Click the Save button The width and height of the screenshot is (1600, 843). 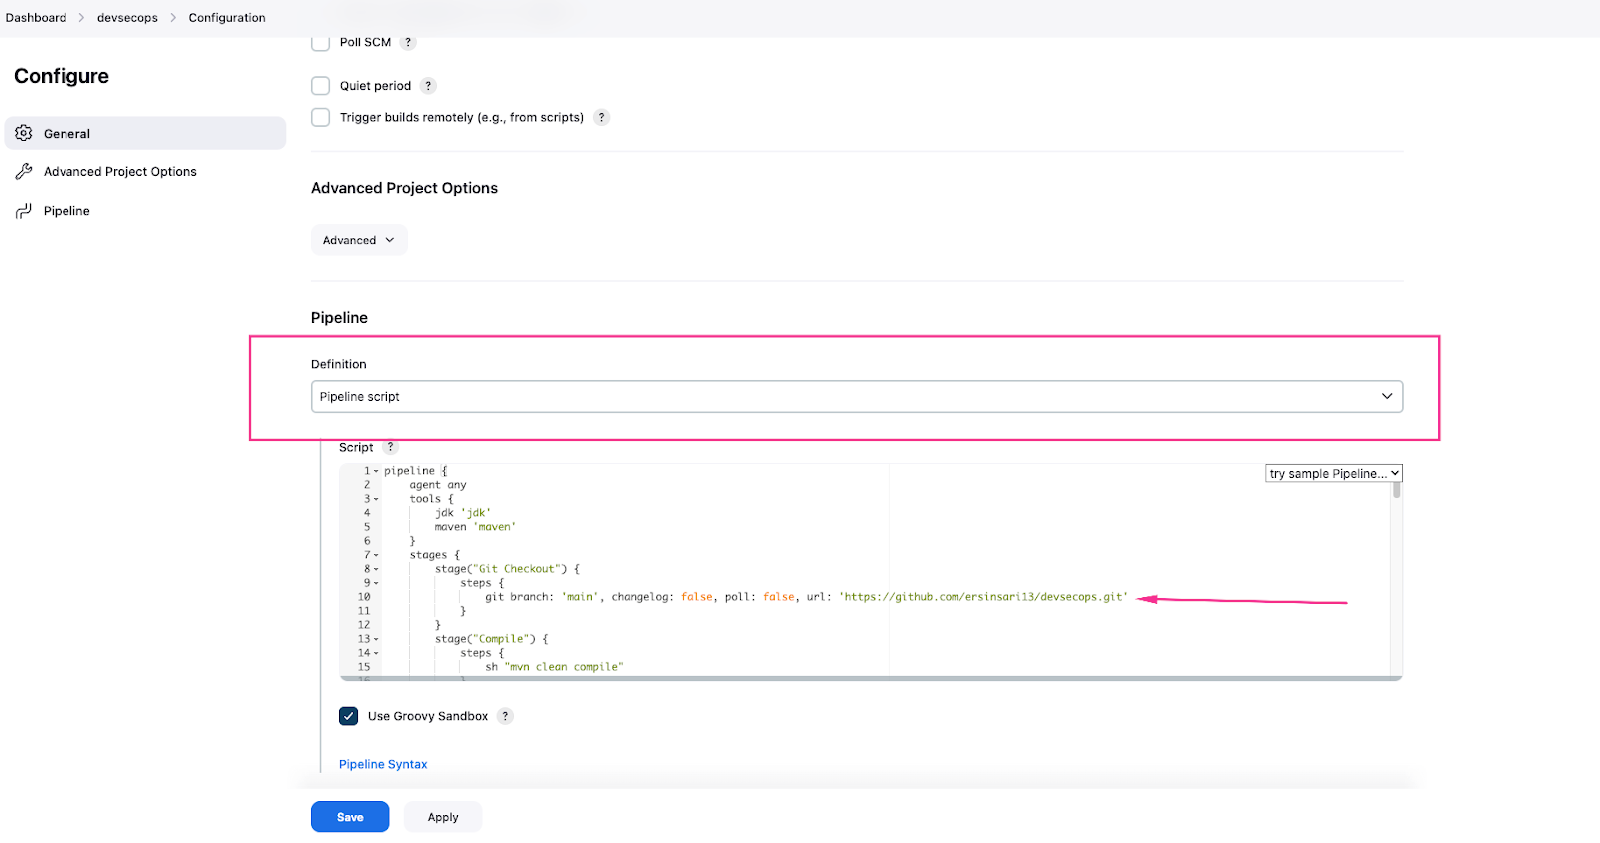[350, 817]
